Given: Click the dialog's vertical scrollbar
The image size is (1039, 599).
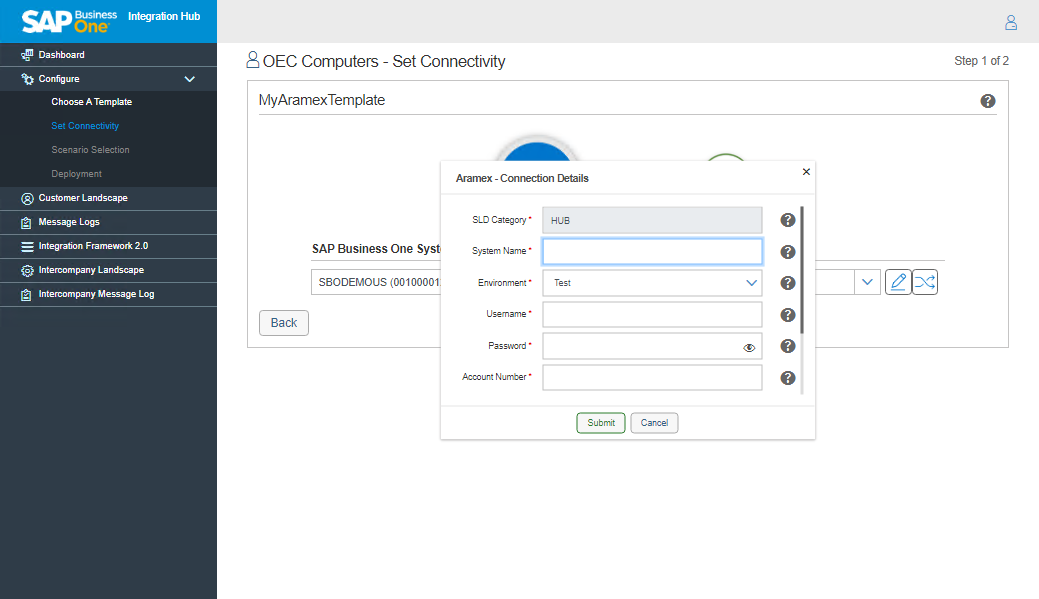Looking at the screenshot, I should 802,270.
